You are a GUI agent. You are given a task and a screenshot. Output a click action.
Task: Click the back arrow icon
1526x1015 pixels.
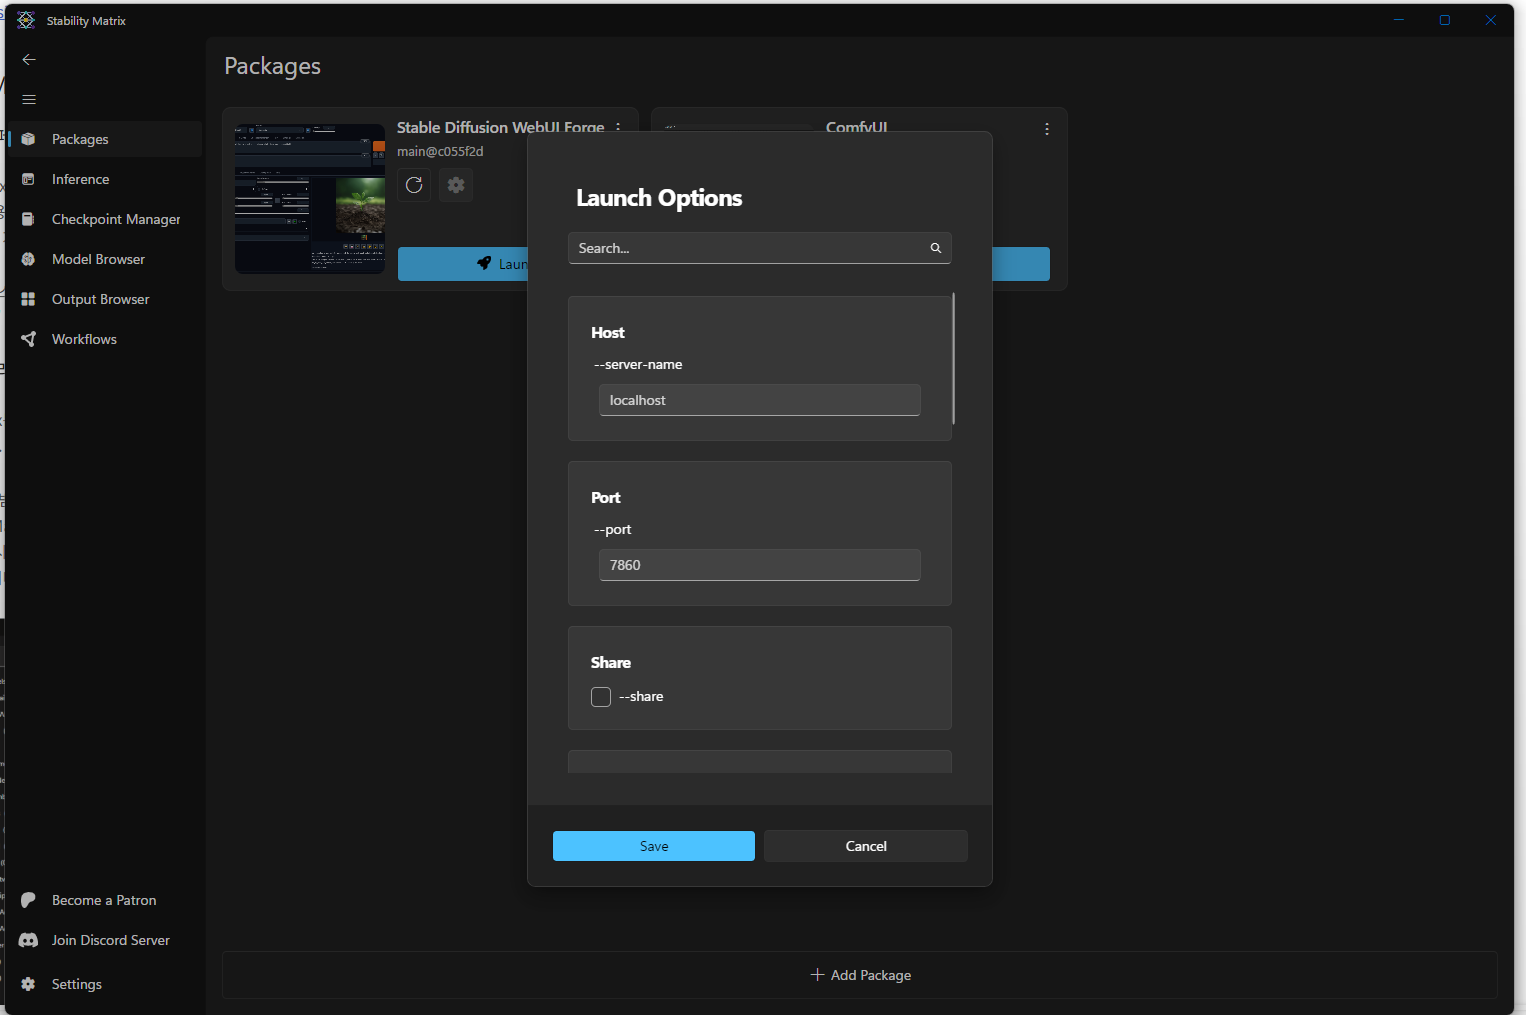(x=29, y=60)
